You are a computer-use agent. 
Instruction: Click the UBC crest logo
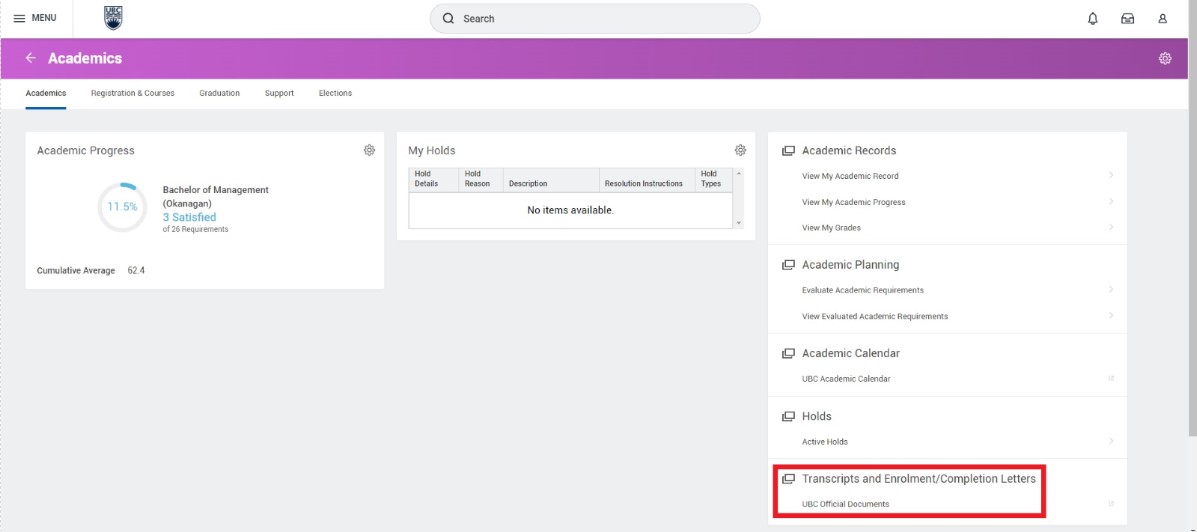tap(113, 18)
